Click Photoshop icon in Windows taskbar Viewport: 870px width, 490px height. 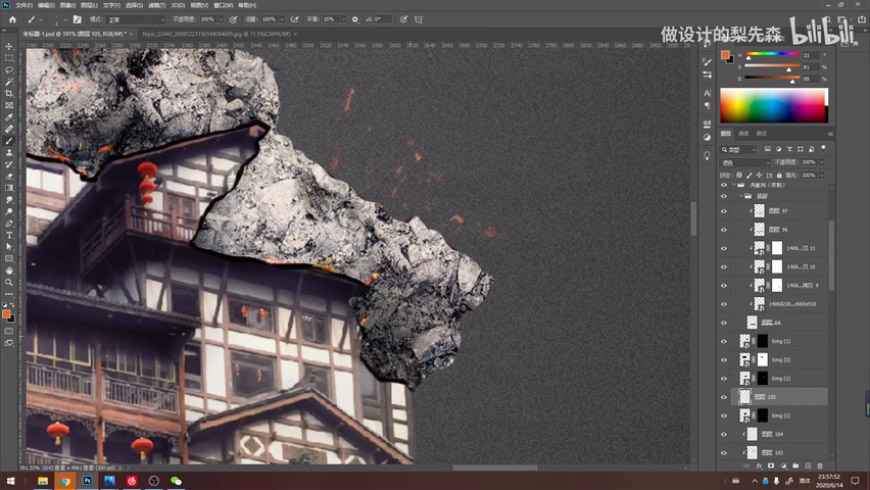[87, 481]
